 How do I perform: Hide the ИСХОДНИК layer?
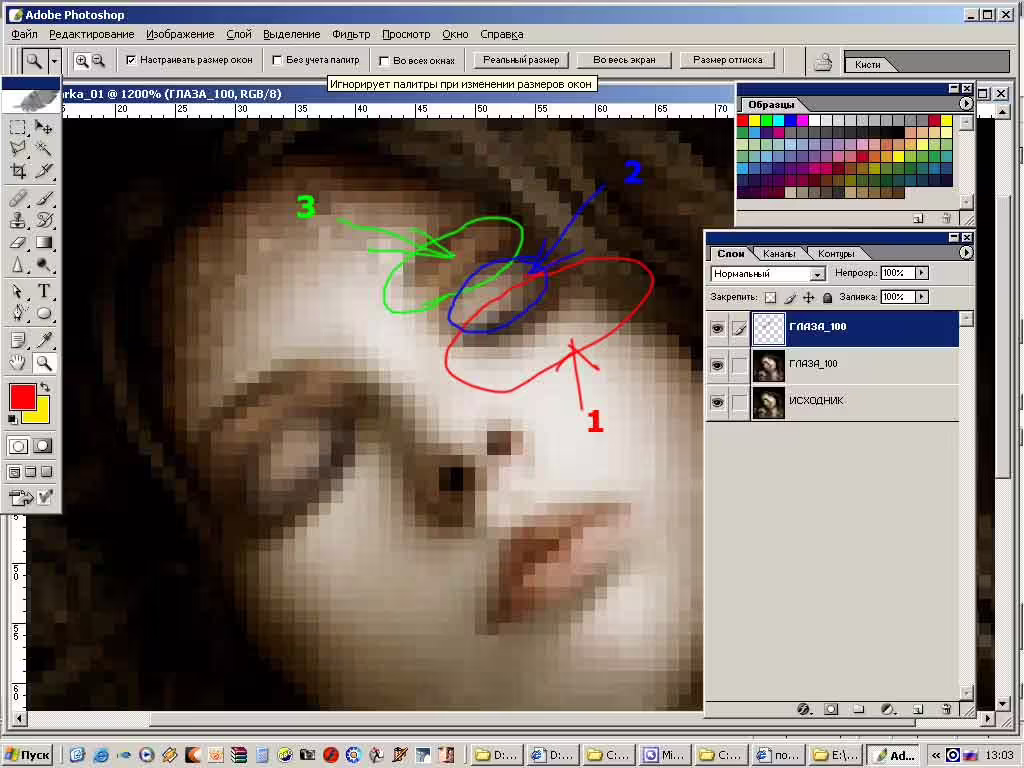[x=717, y=402]
